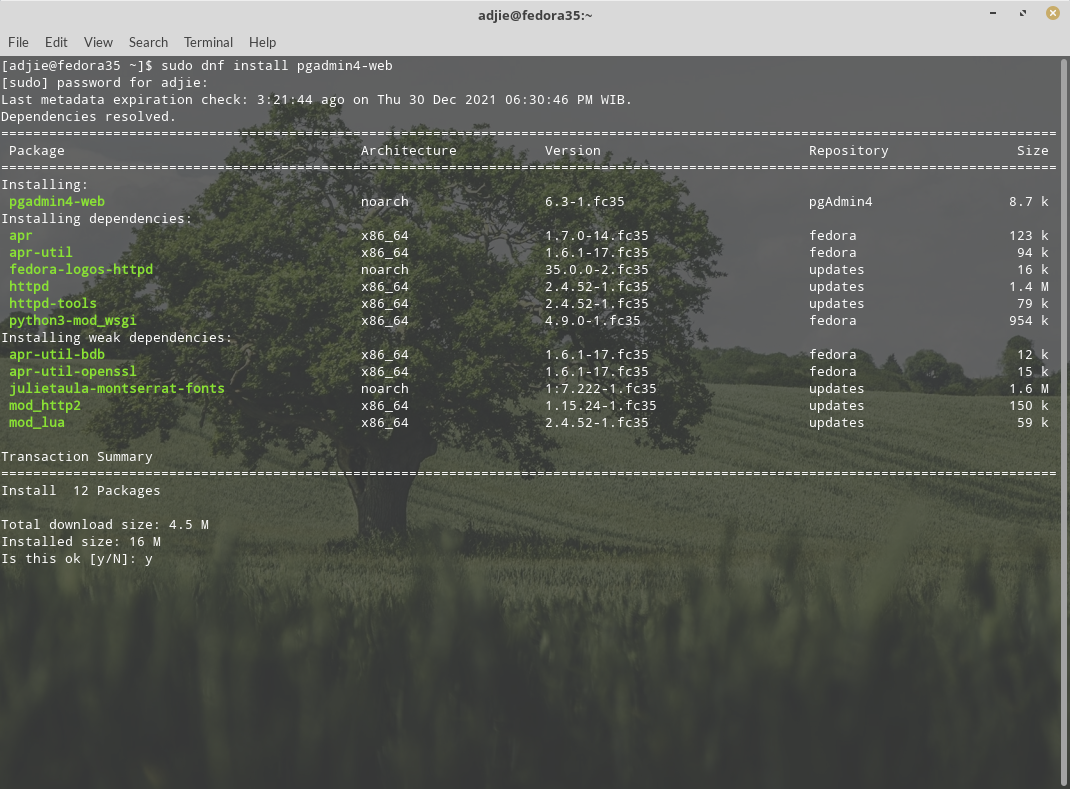The image size is (1070, 789).
Task: Click the fedora-logos-httpd package name
Action: click(81, 270)
